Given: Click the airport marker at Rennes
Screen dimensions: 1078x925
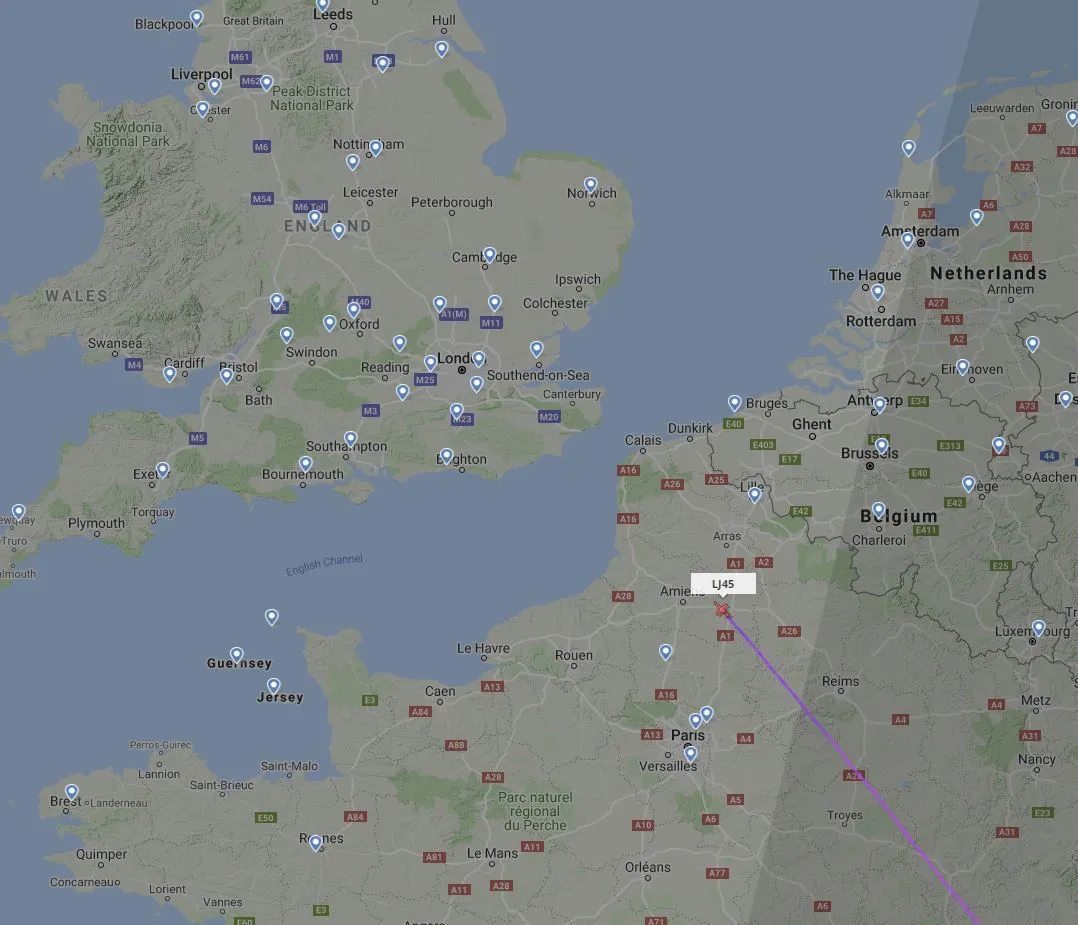Looking at the screenshot, I should click(x=316, y=843).
